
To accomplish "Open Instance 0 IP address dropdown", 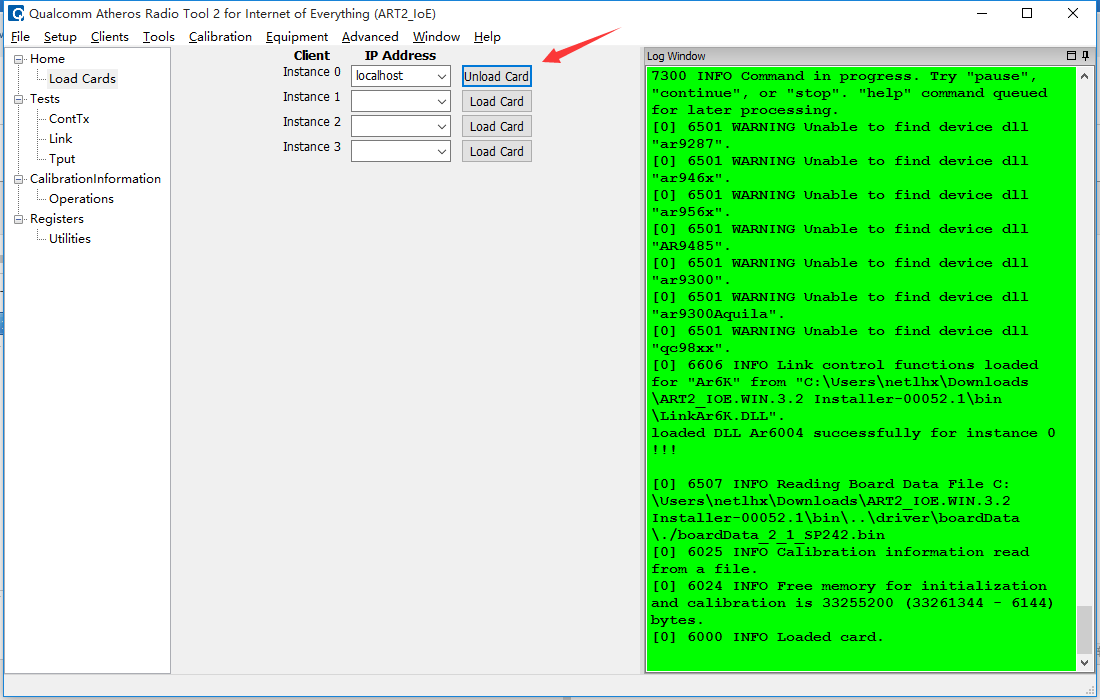I will pos(442,76).
